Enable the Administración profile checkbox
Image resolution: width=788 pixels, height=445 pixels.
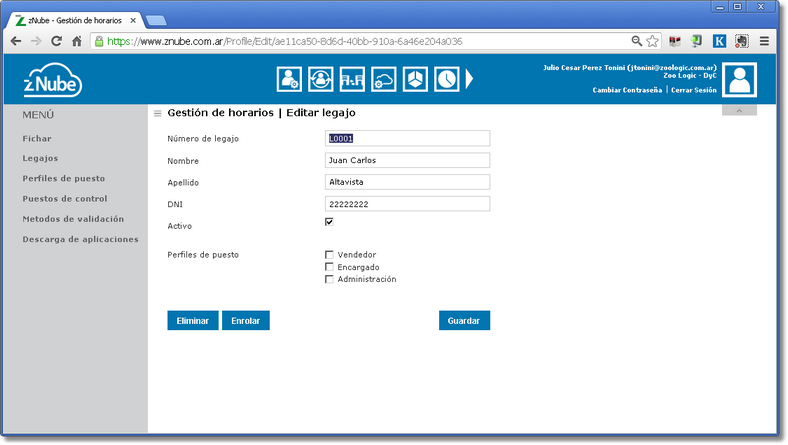pyautogui.click(x=329, y=279)
